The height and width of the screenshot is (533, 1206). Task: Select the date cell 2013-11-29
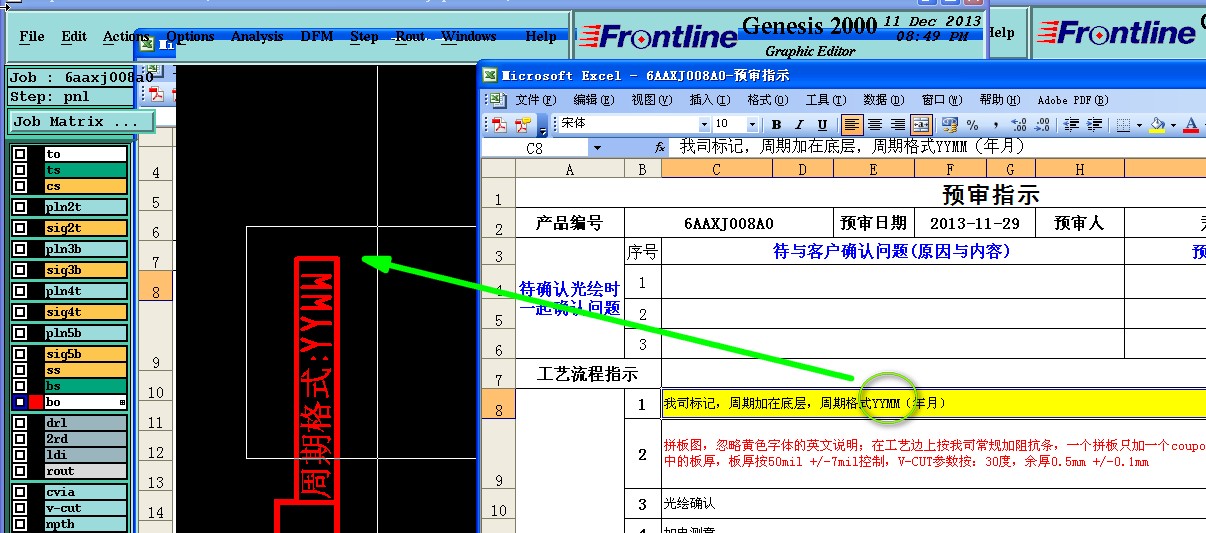[x=975, y=223]
